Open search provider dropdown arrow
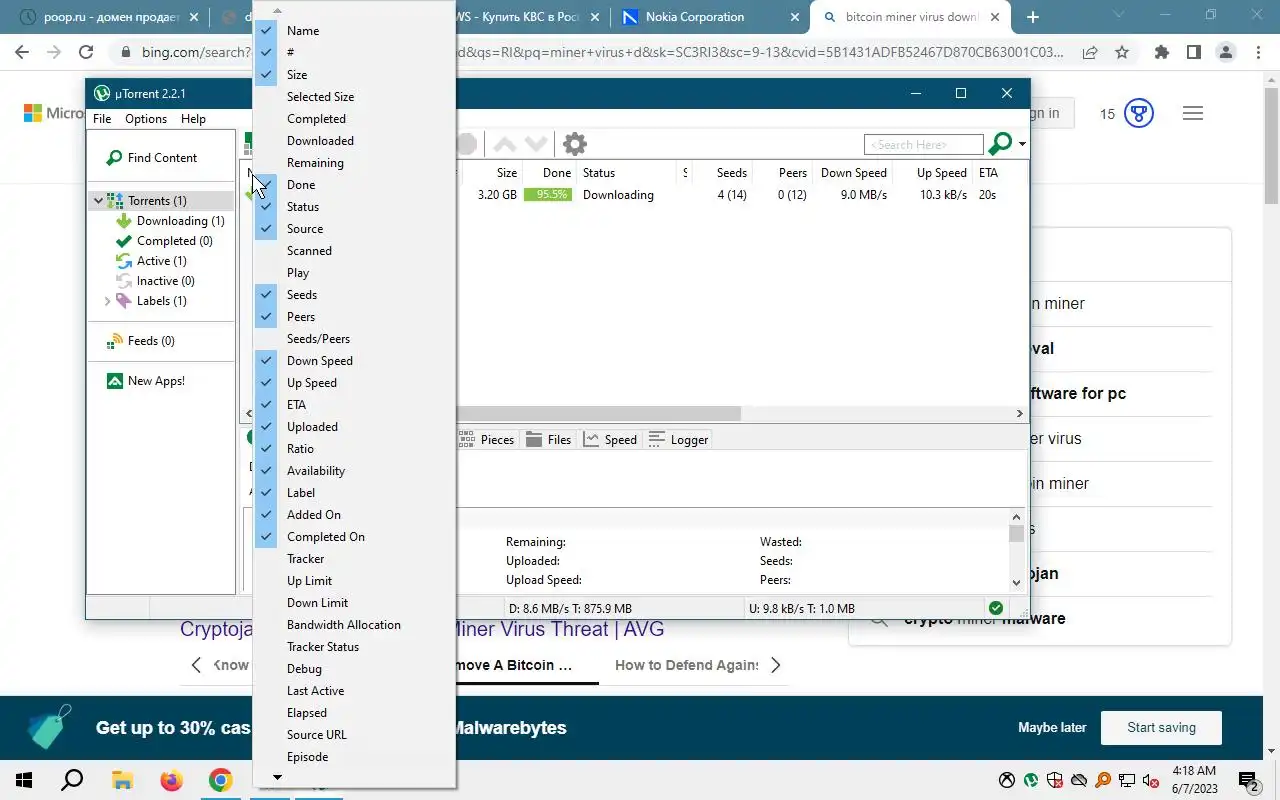 (x=1022, y=145)
